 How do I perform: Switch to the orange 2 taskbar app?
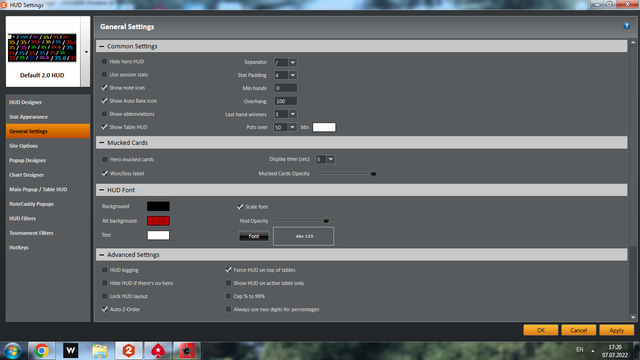129,351
